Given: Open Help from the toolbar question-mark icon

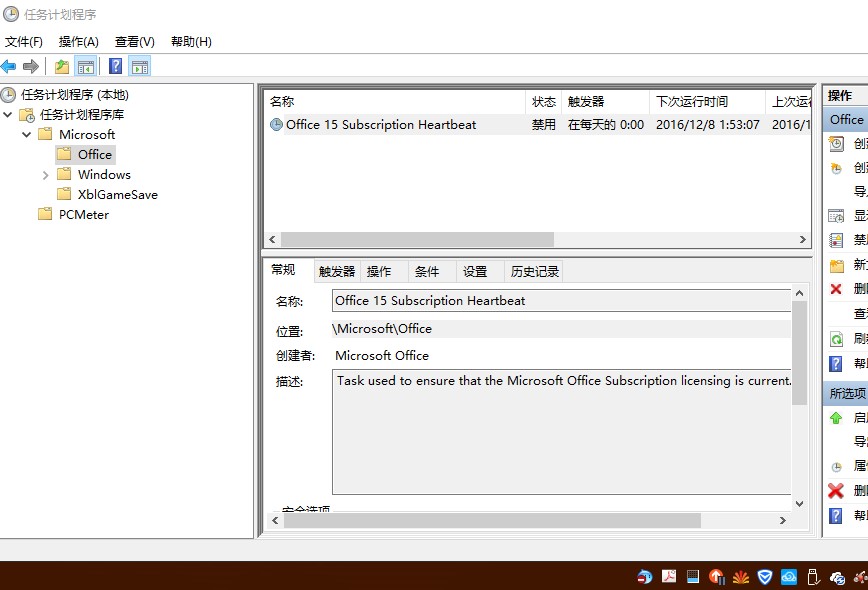Looking at the screenshot, I should coord(116,67).
